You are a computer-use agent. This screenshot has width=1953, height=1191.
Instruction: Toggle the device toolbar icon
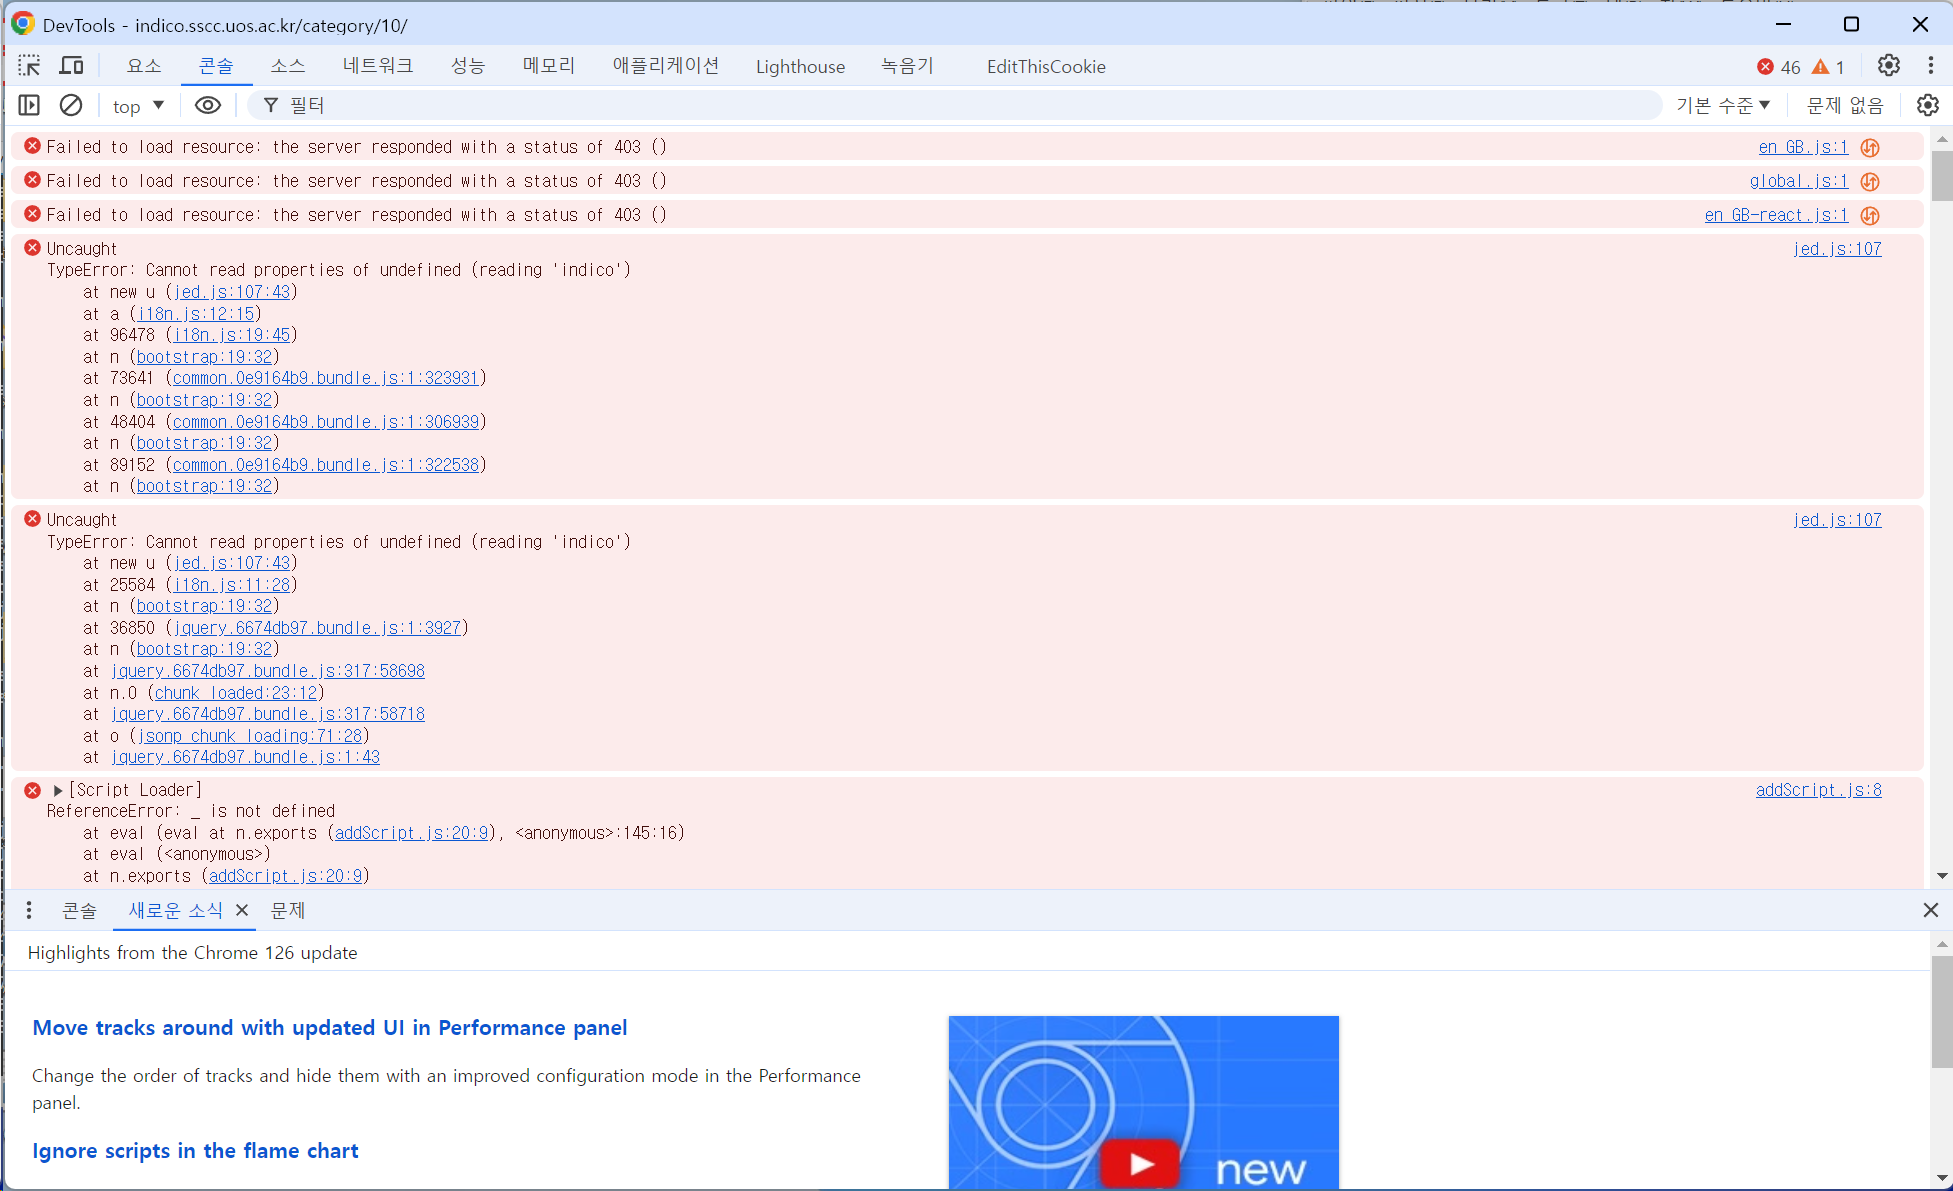(x=71, y=66)
